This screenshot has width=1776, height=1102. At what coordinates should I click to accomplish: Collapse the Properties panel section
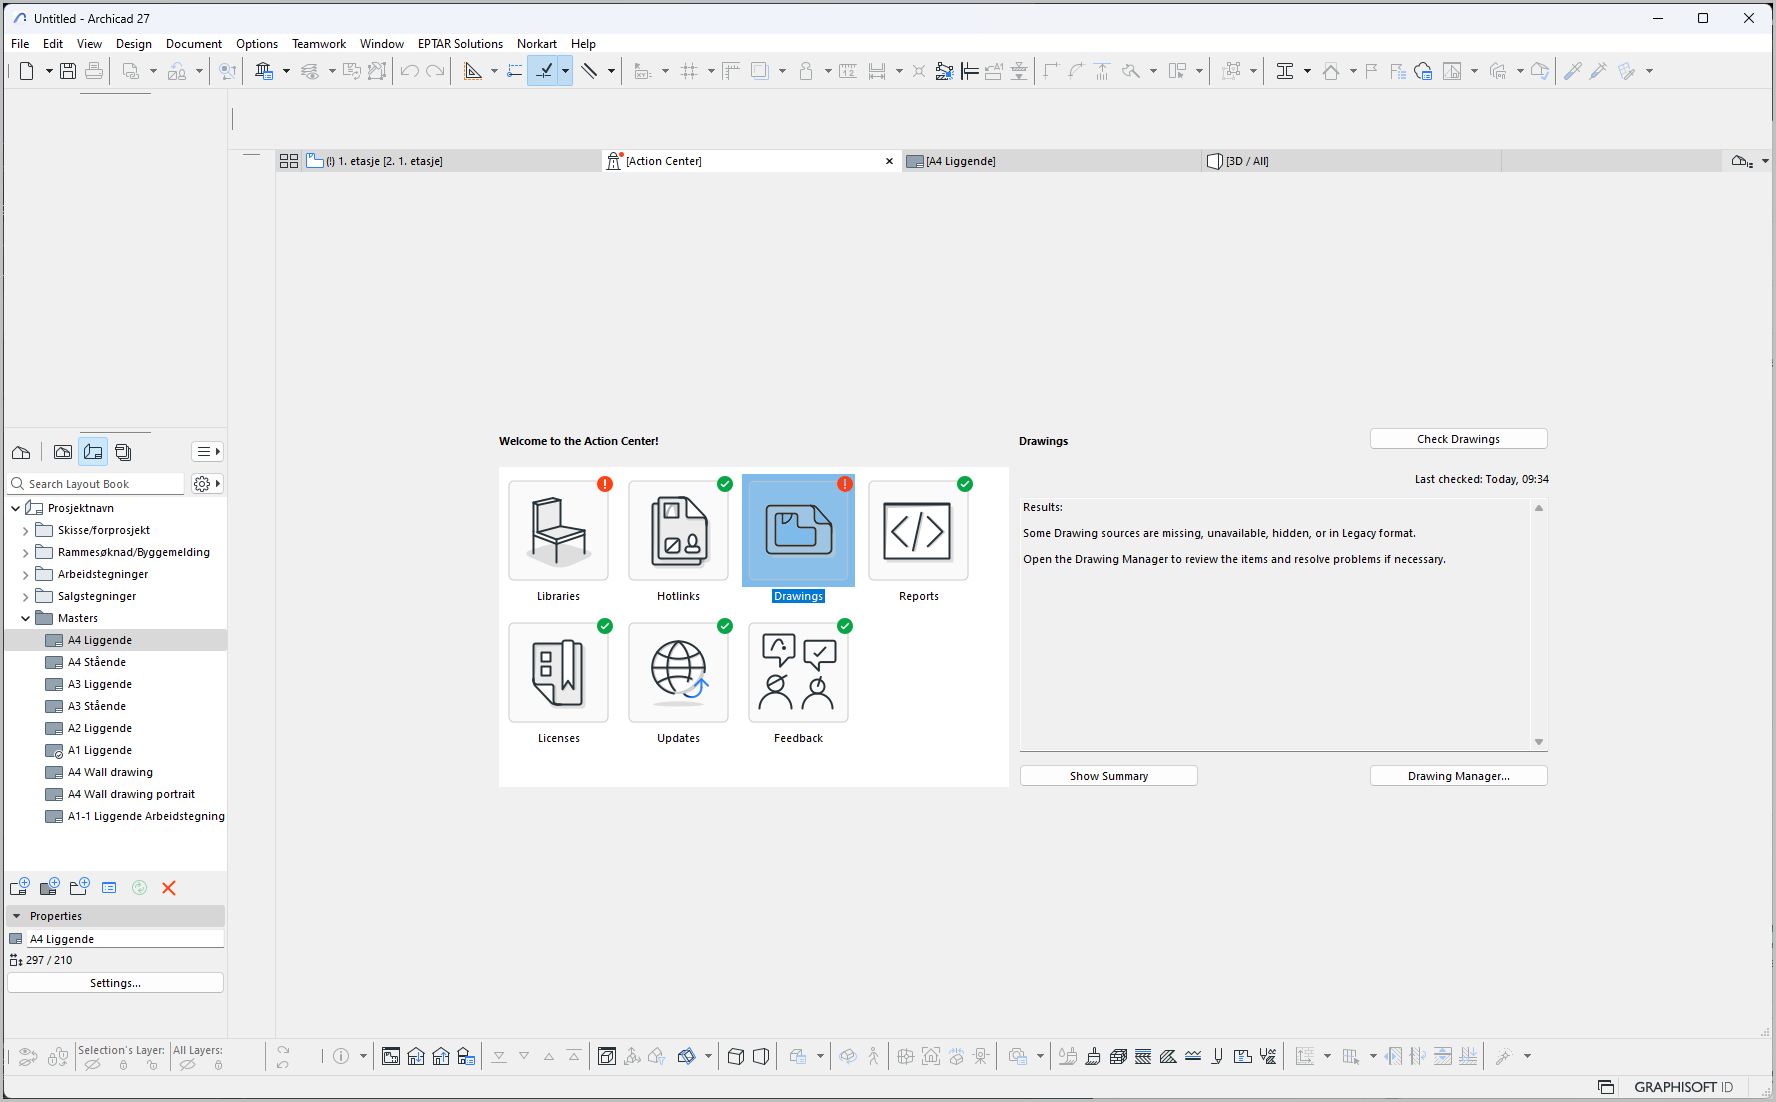click(x=17, y=916)
